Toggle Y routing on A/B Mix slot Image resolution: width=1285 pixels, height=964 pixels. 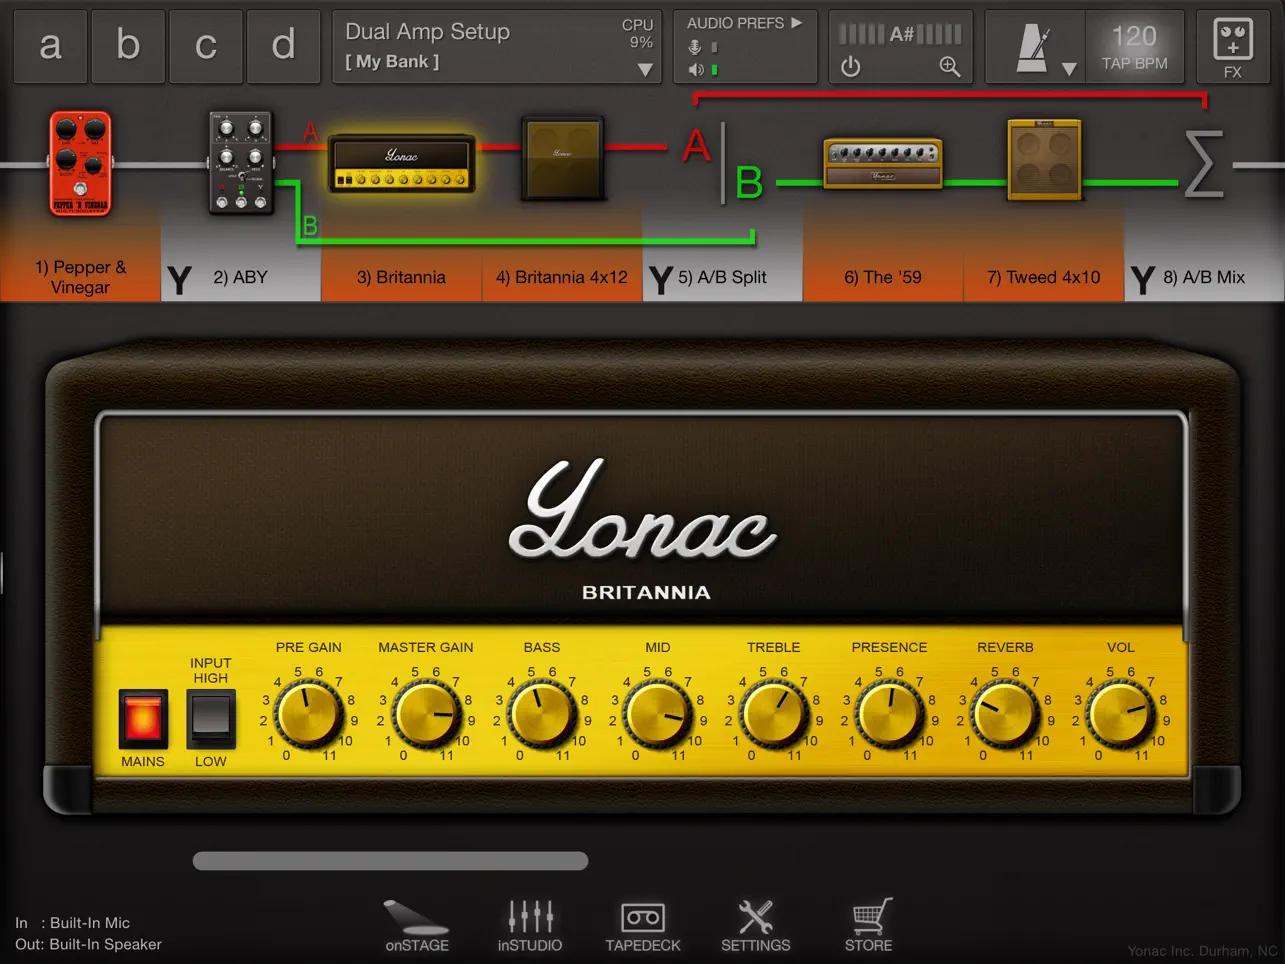pyautogui.click(x=1143, y=280)
